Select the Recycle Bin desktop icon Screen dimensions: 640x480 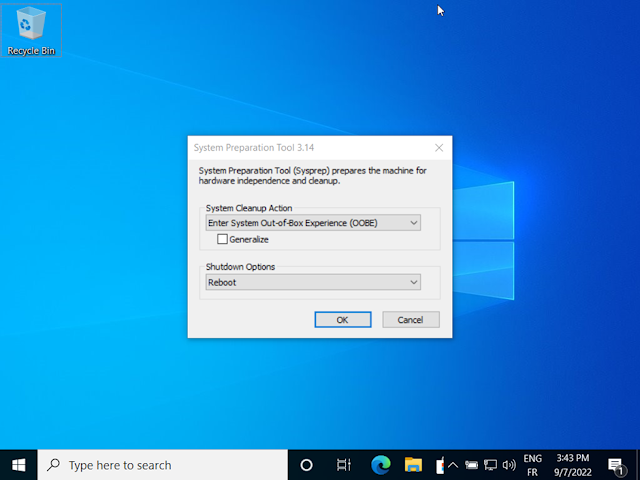[x=31, y=31]
